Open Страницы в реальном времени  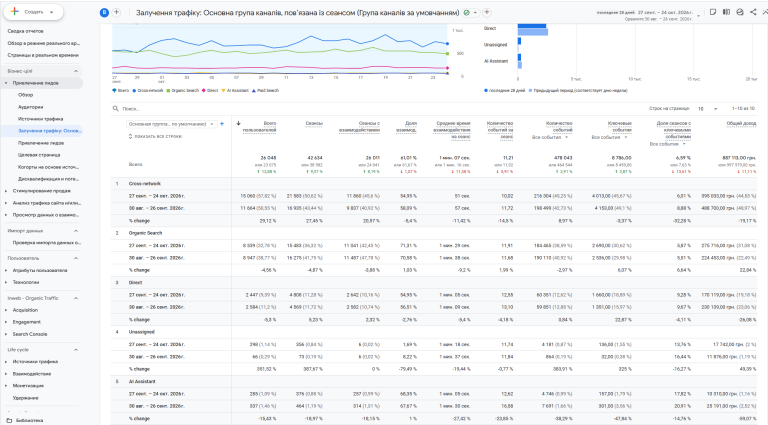pyautogui.click(x=43, y=55)
